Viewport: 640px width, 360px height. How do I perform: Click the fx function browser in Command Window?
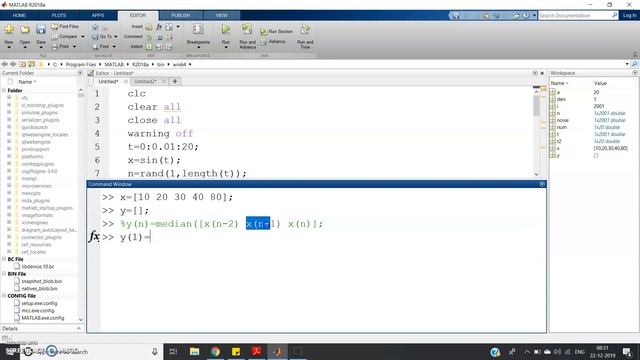pyautogui.click(x=94, y=236)
